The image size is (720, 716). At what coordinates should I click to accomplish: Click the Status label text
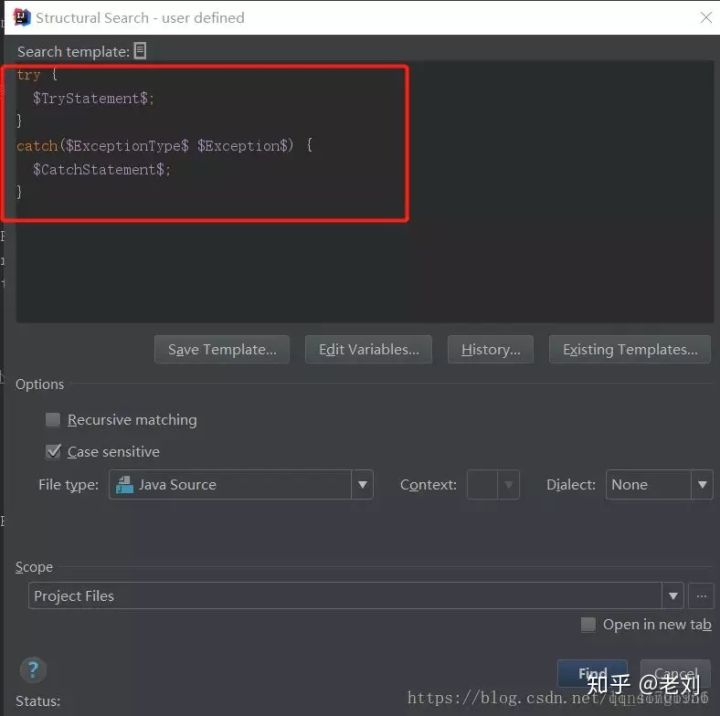click(38, 701)
